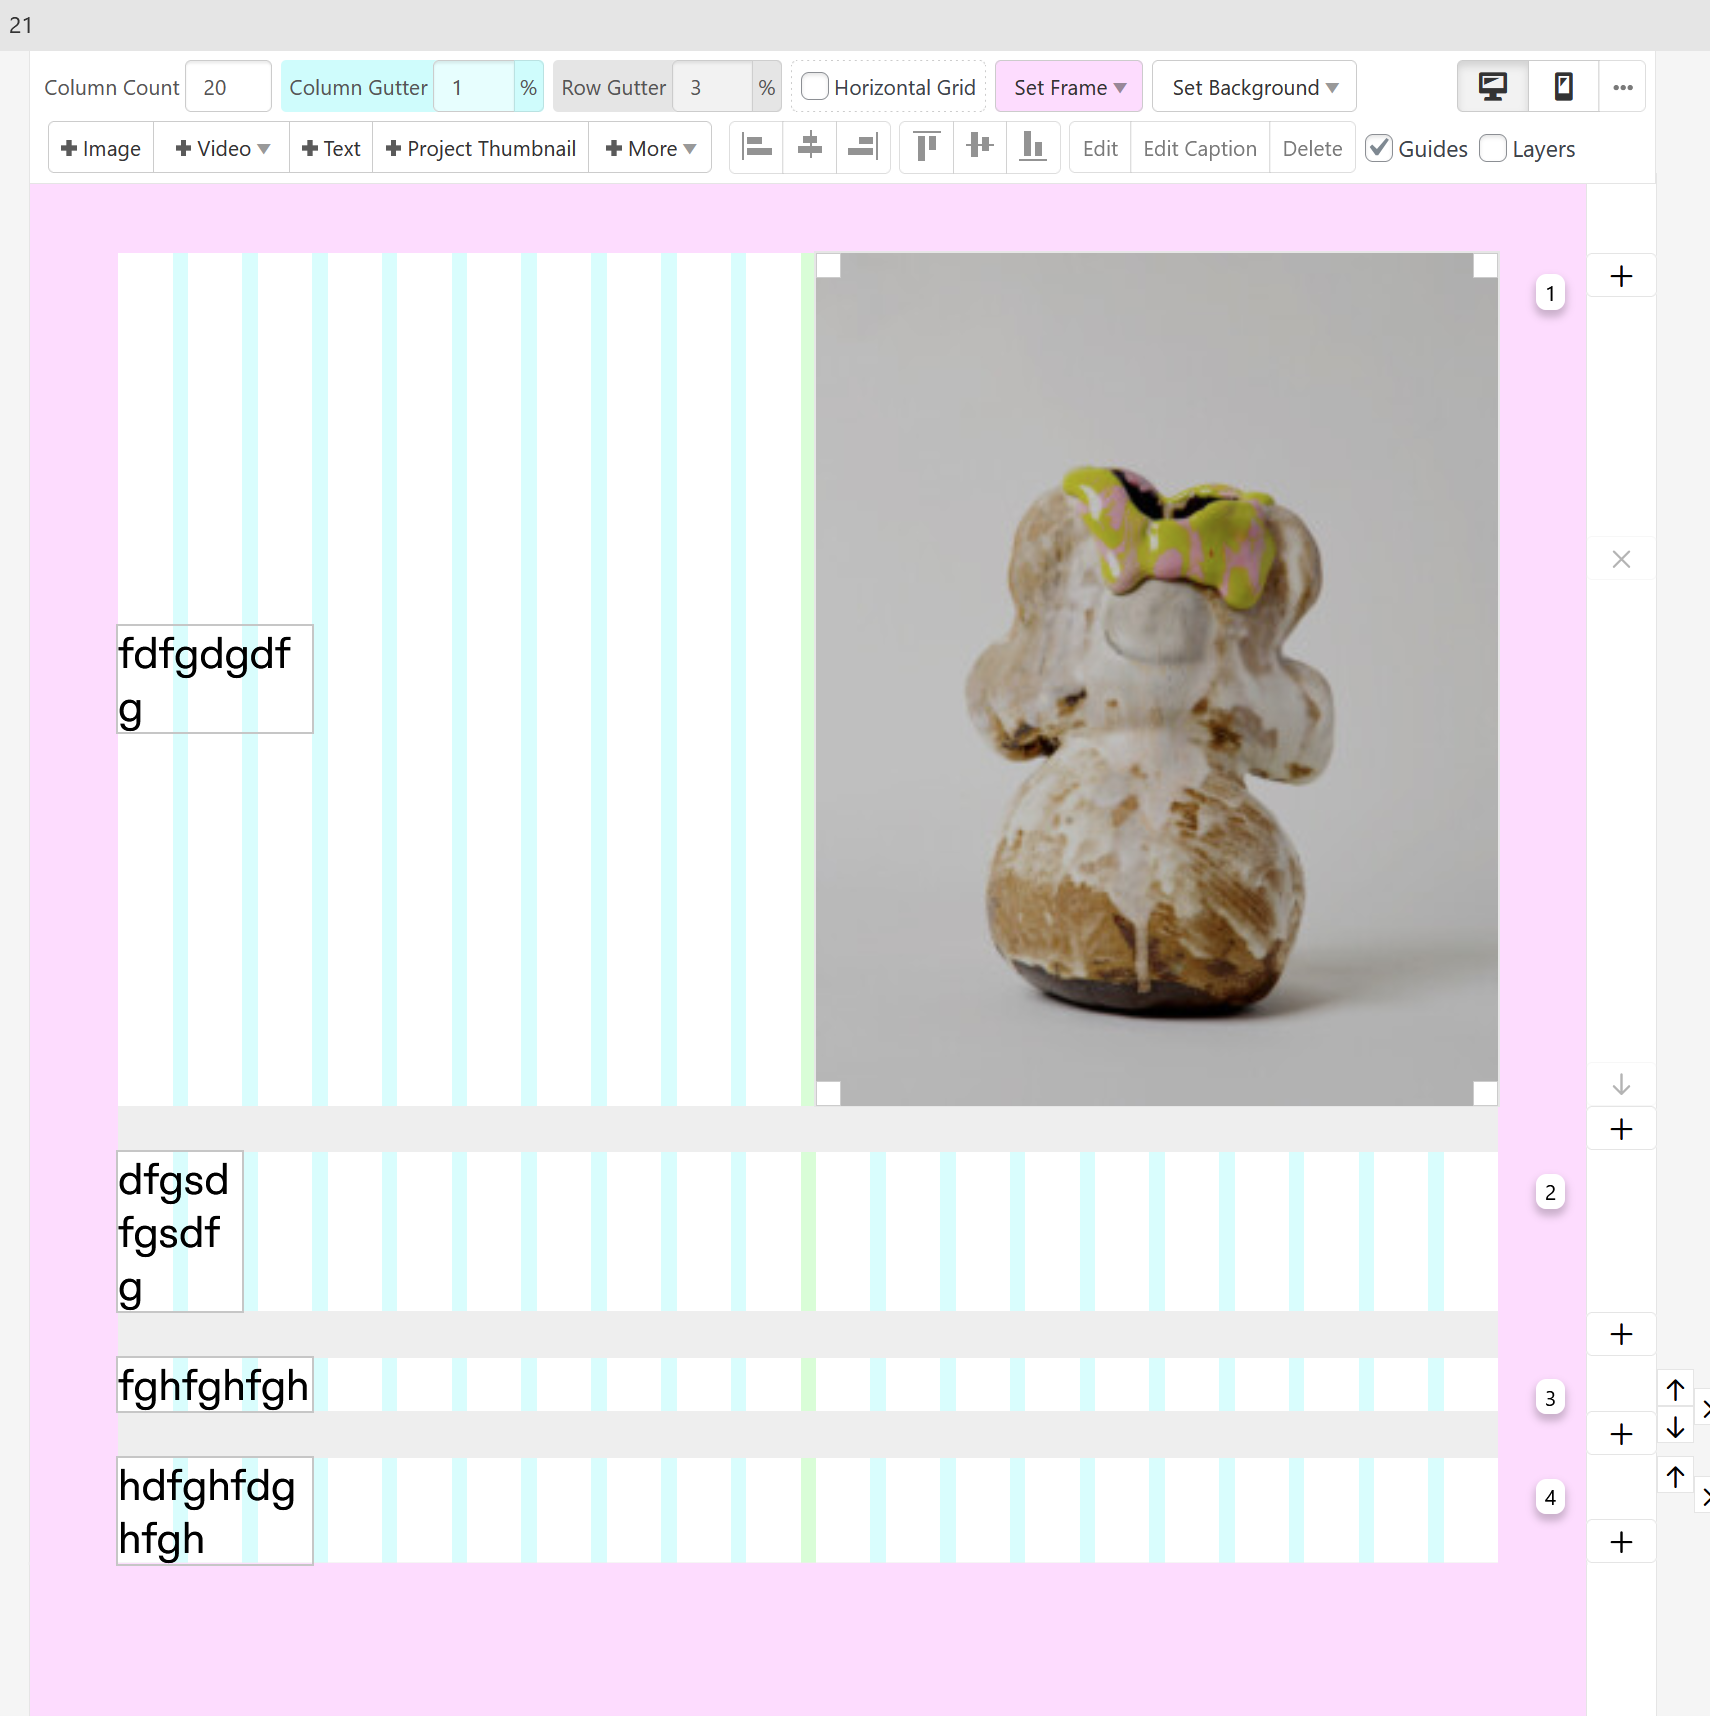Image resolution: width=1710 pixels, height=1716 pixels.
Task: Click the align vertical middle icon
Action: tap(980, 148)
